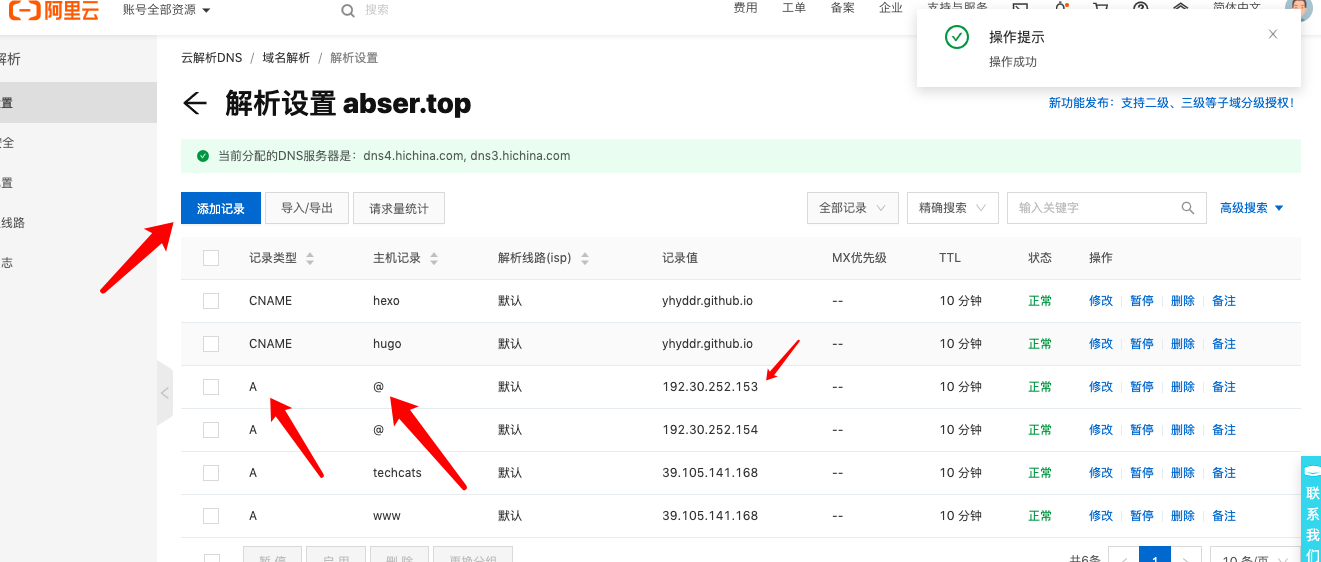Check the hugo CNAME record checkbox
1321x562 pixels.
point(211,344)
